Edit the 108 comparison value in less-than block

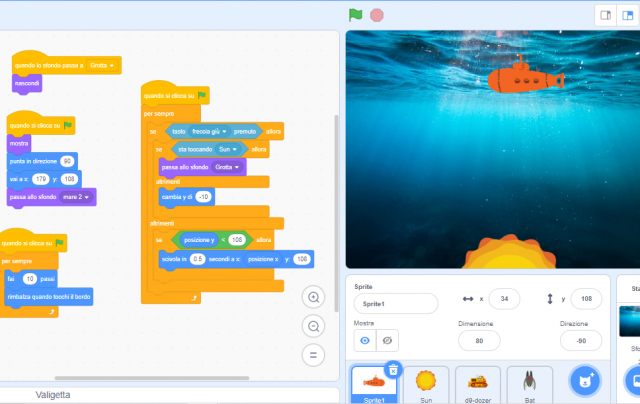237,240
